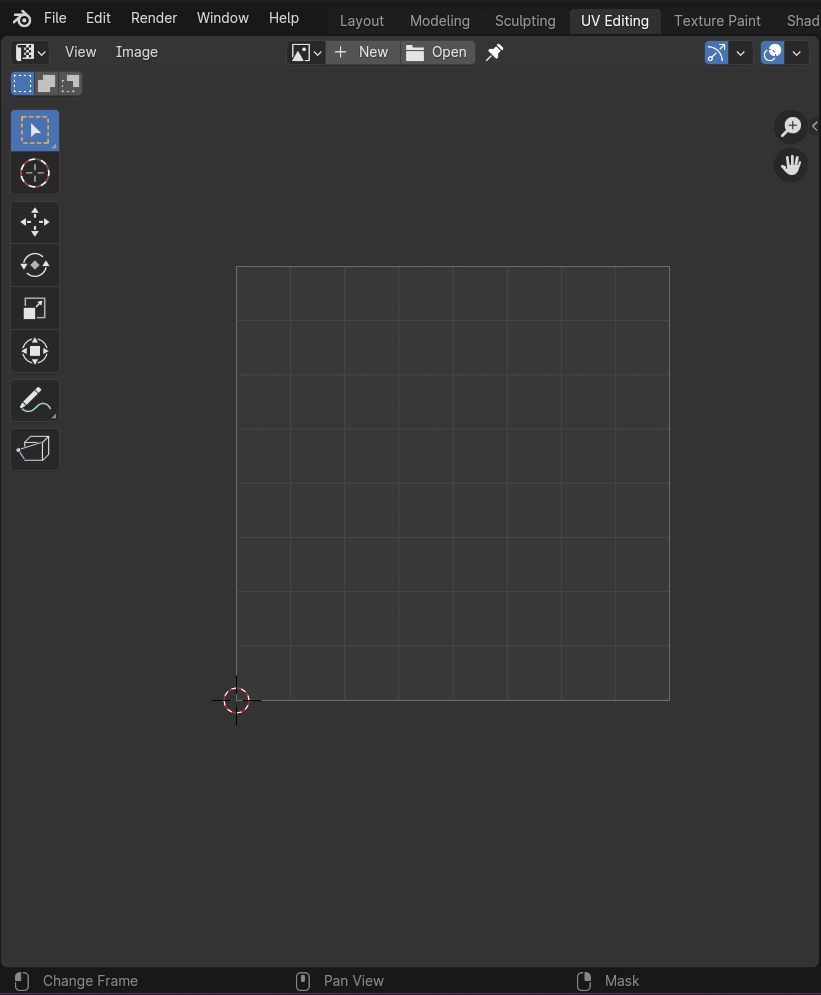The height and width of the screenshot is (995, 821).
Task: Open the editor type dropdown
Action: pyautogui.click(x=31, y=52)
